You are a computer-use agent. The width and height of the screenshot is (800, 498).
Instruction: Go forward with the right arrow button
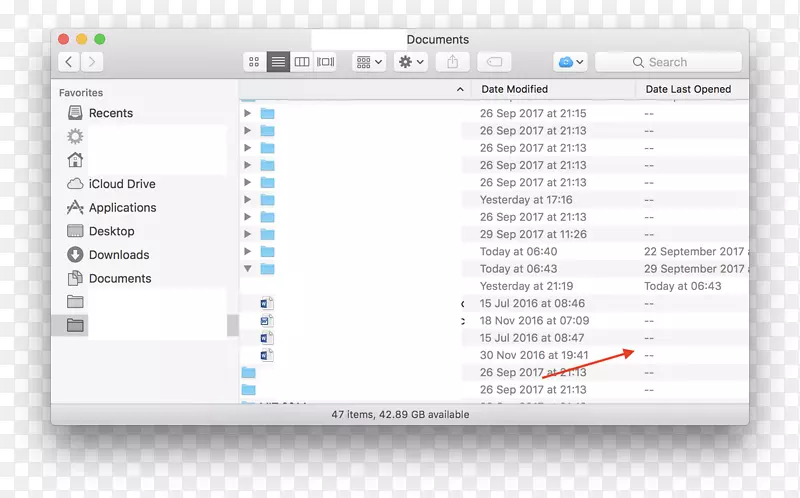[x=92, y=62]
